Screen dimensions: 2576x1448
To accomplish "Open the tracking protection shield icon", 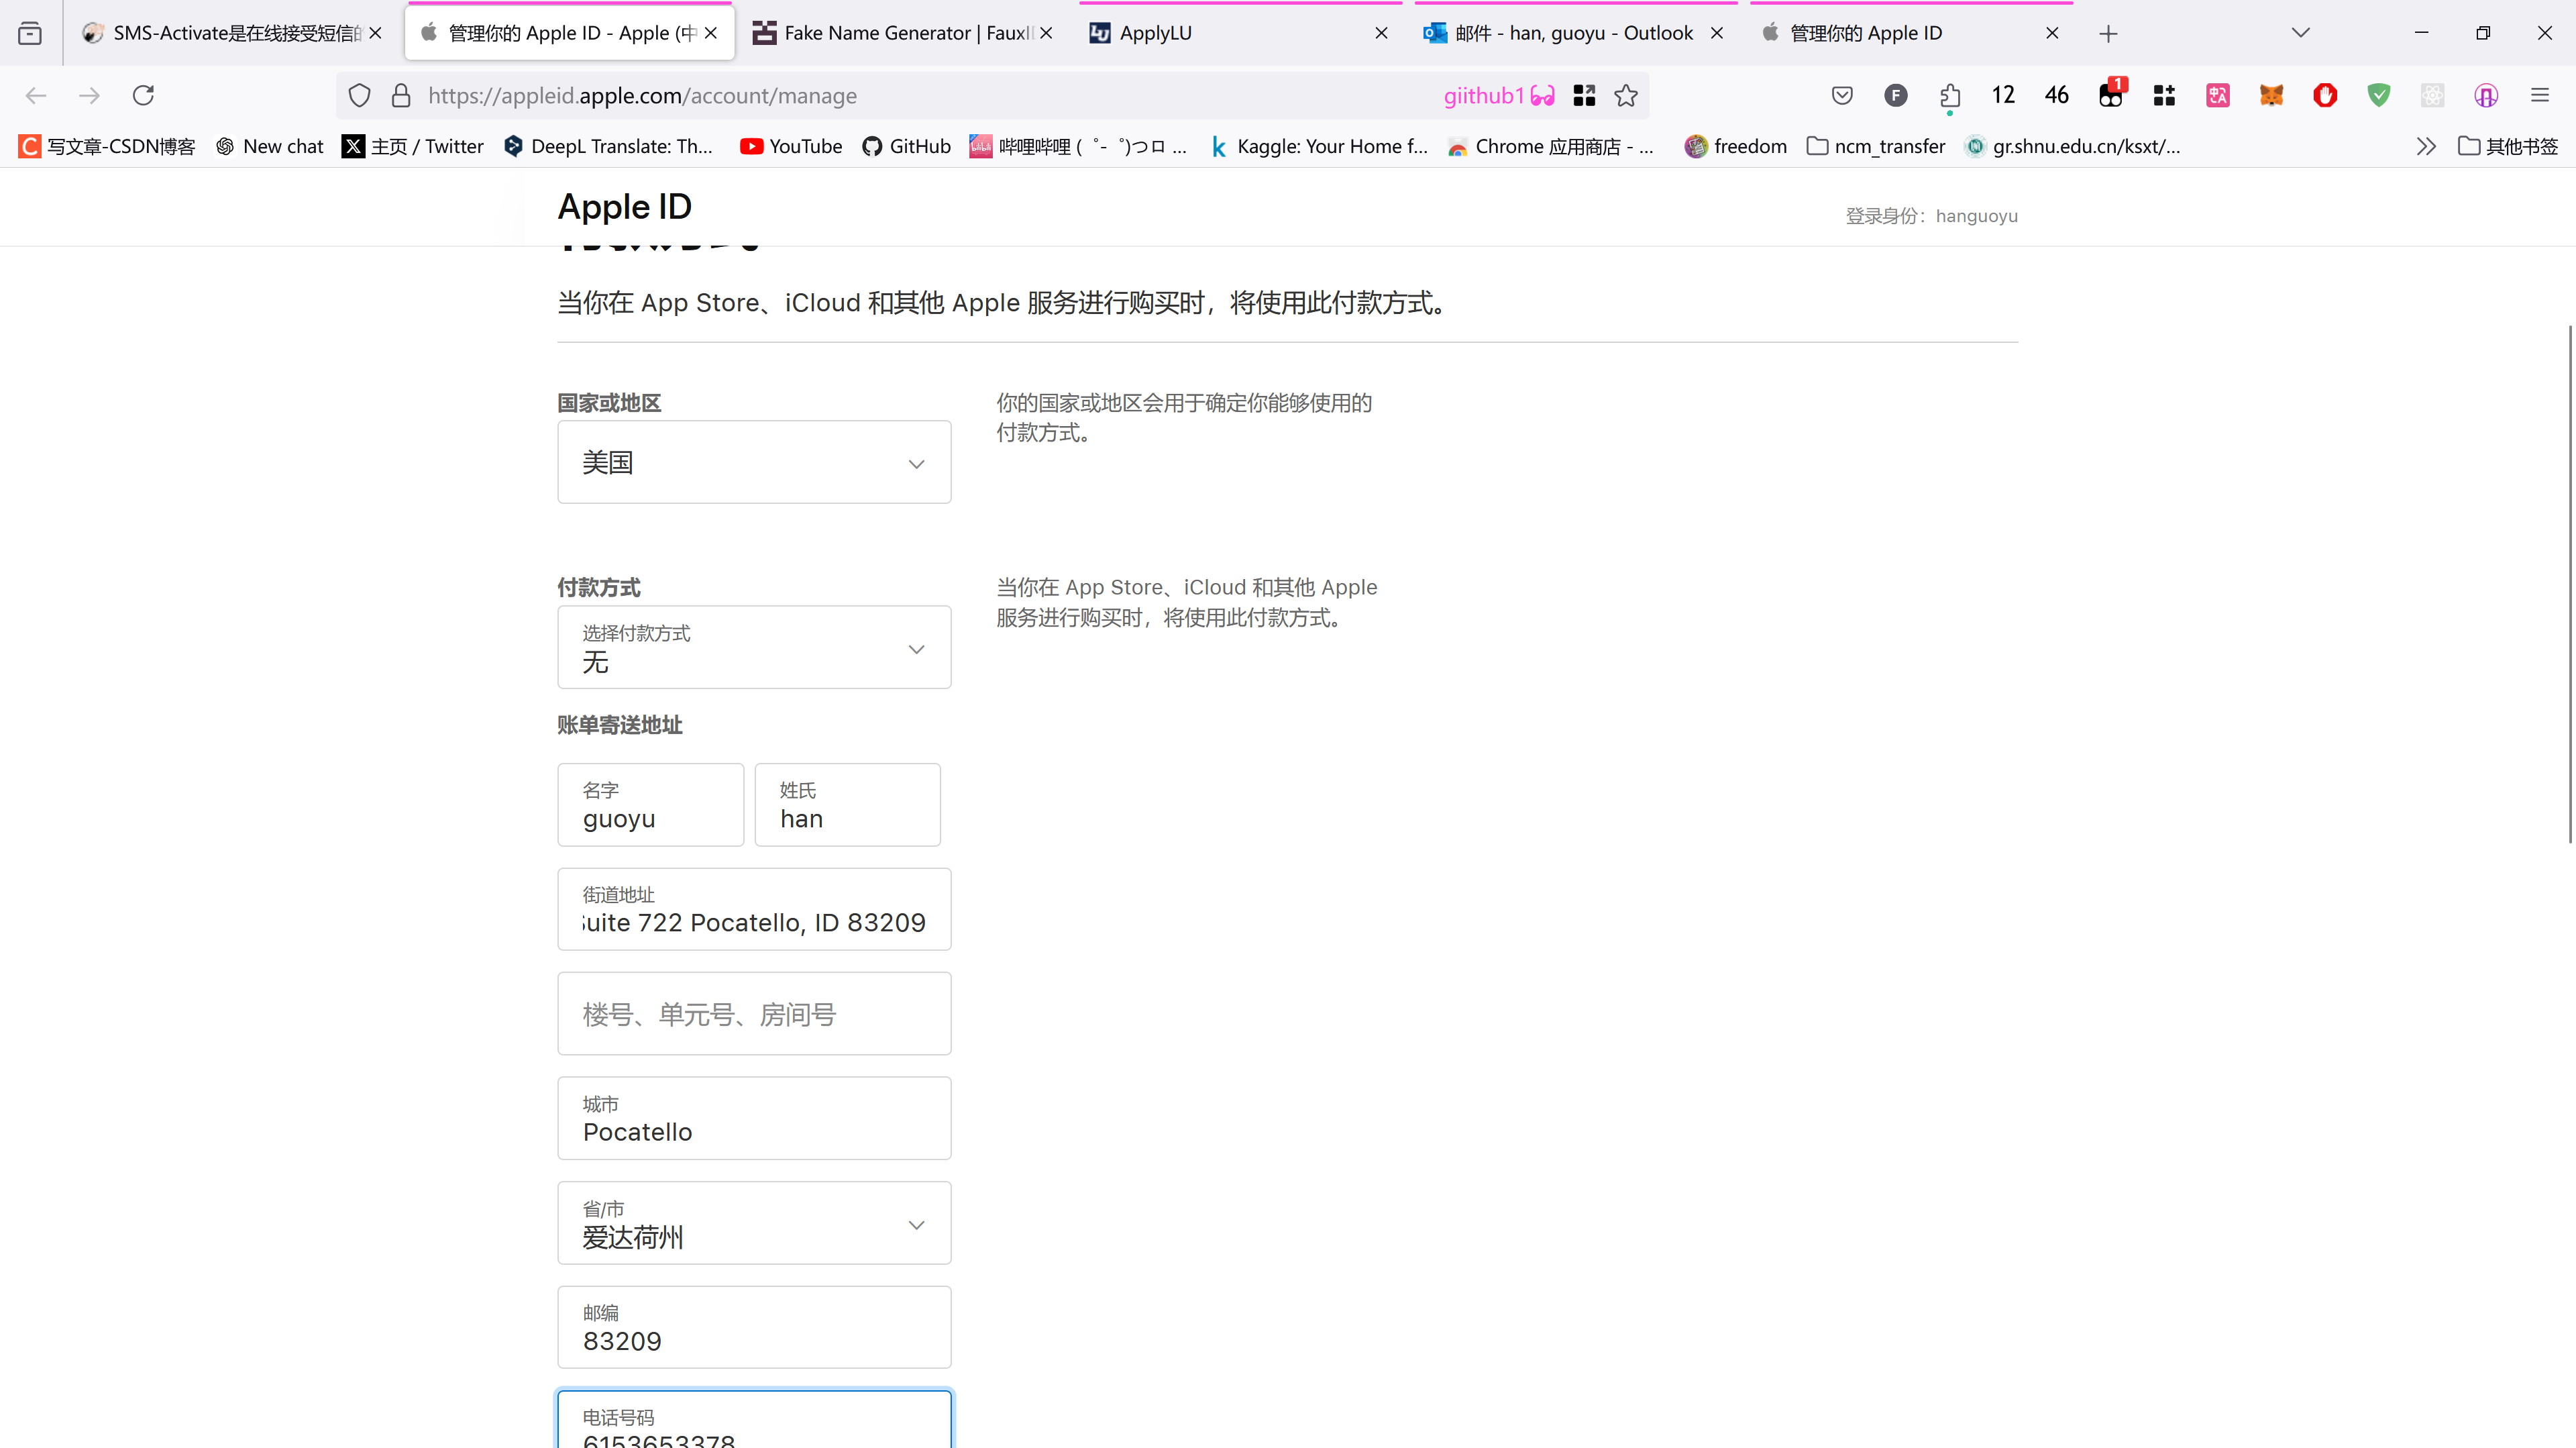I will tap(359, 96).
